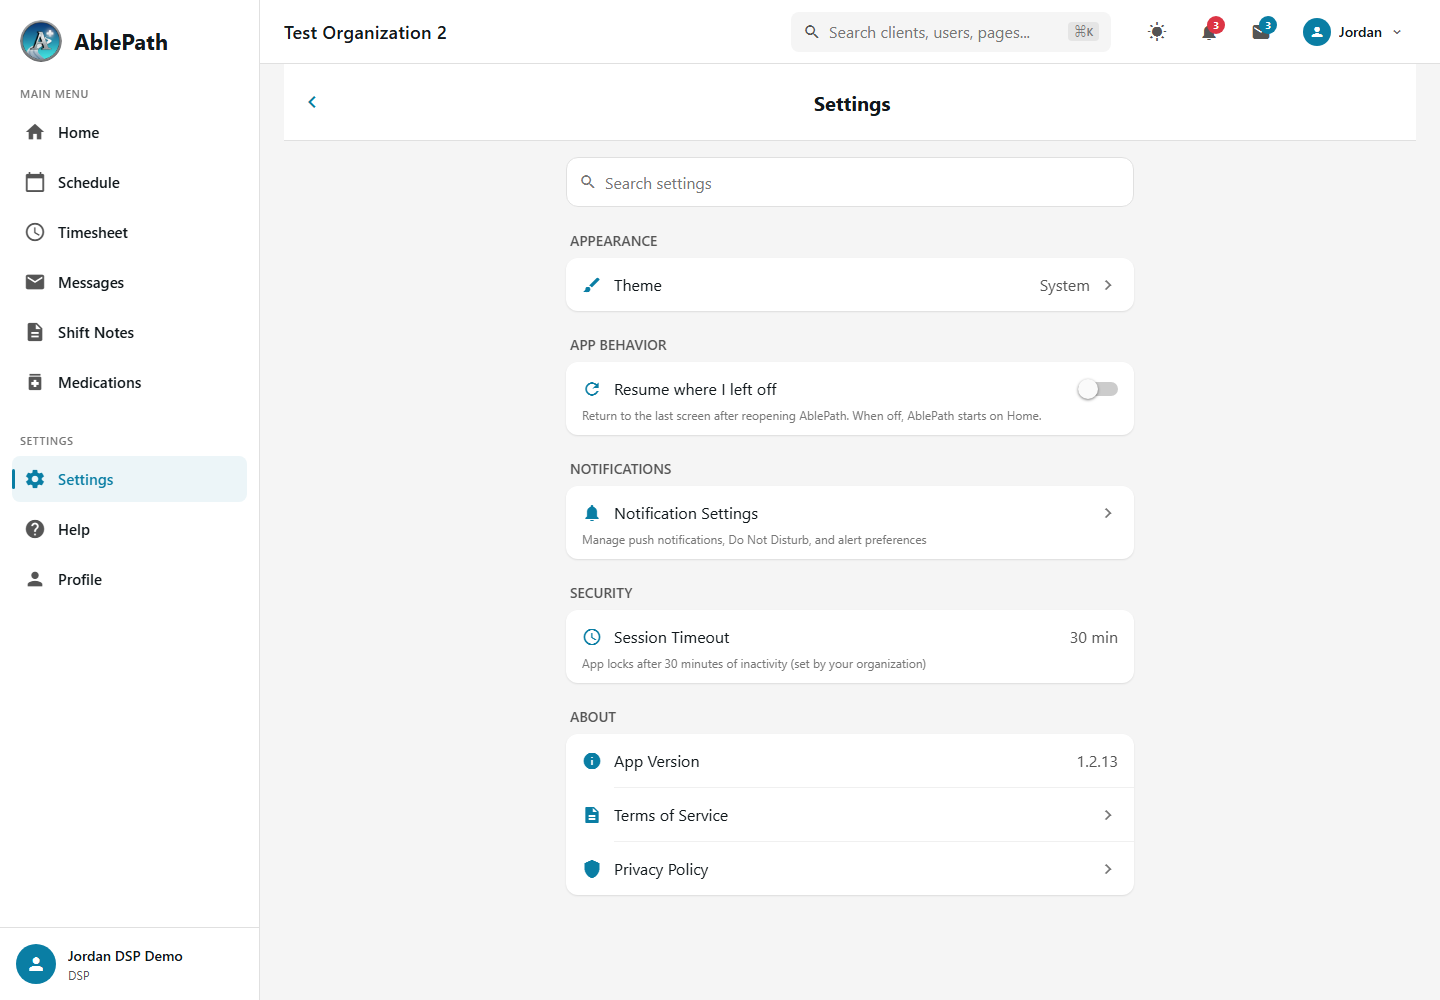
Task: Click the Terms of Service link text
Action: point(671,815)
